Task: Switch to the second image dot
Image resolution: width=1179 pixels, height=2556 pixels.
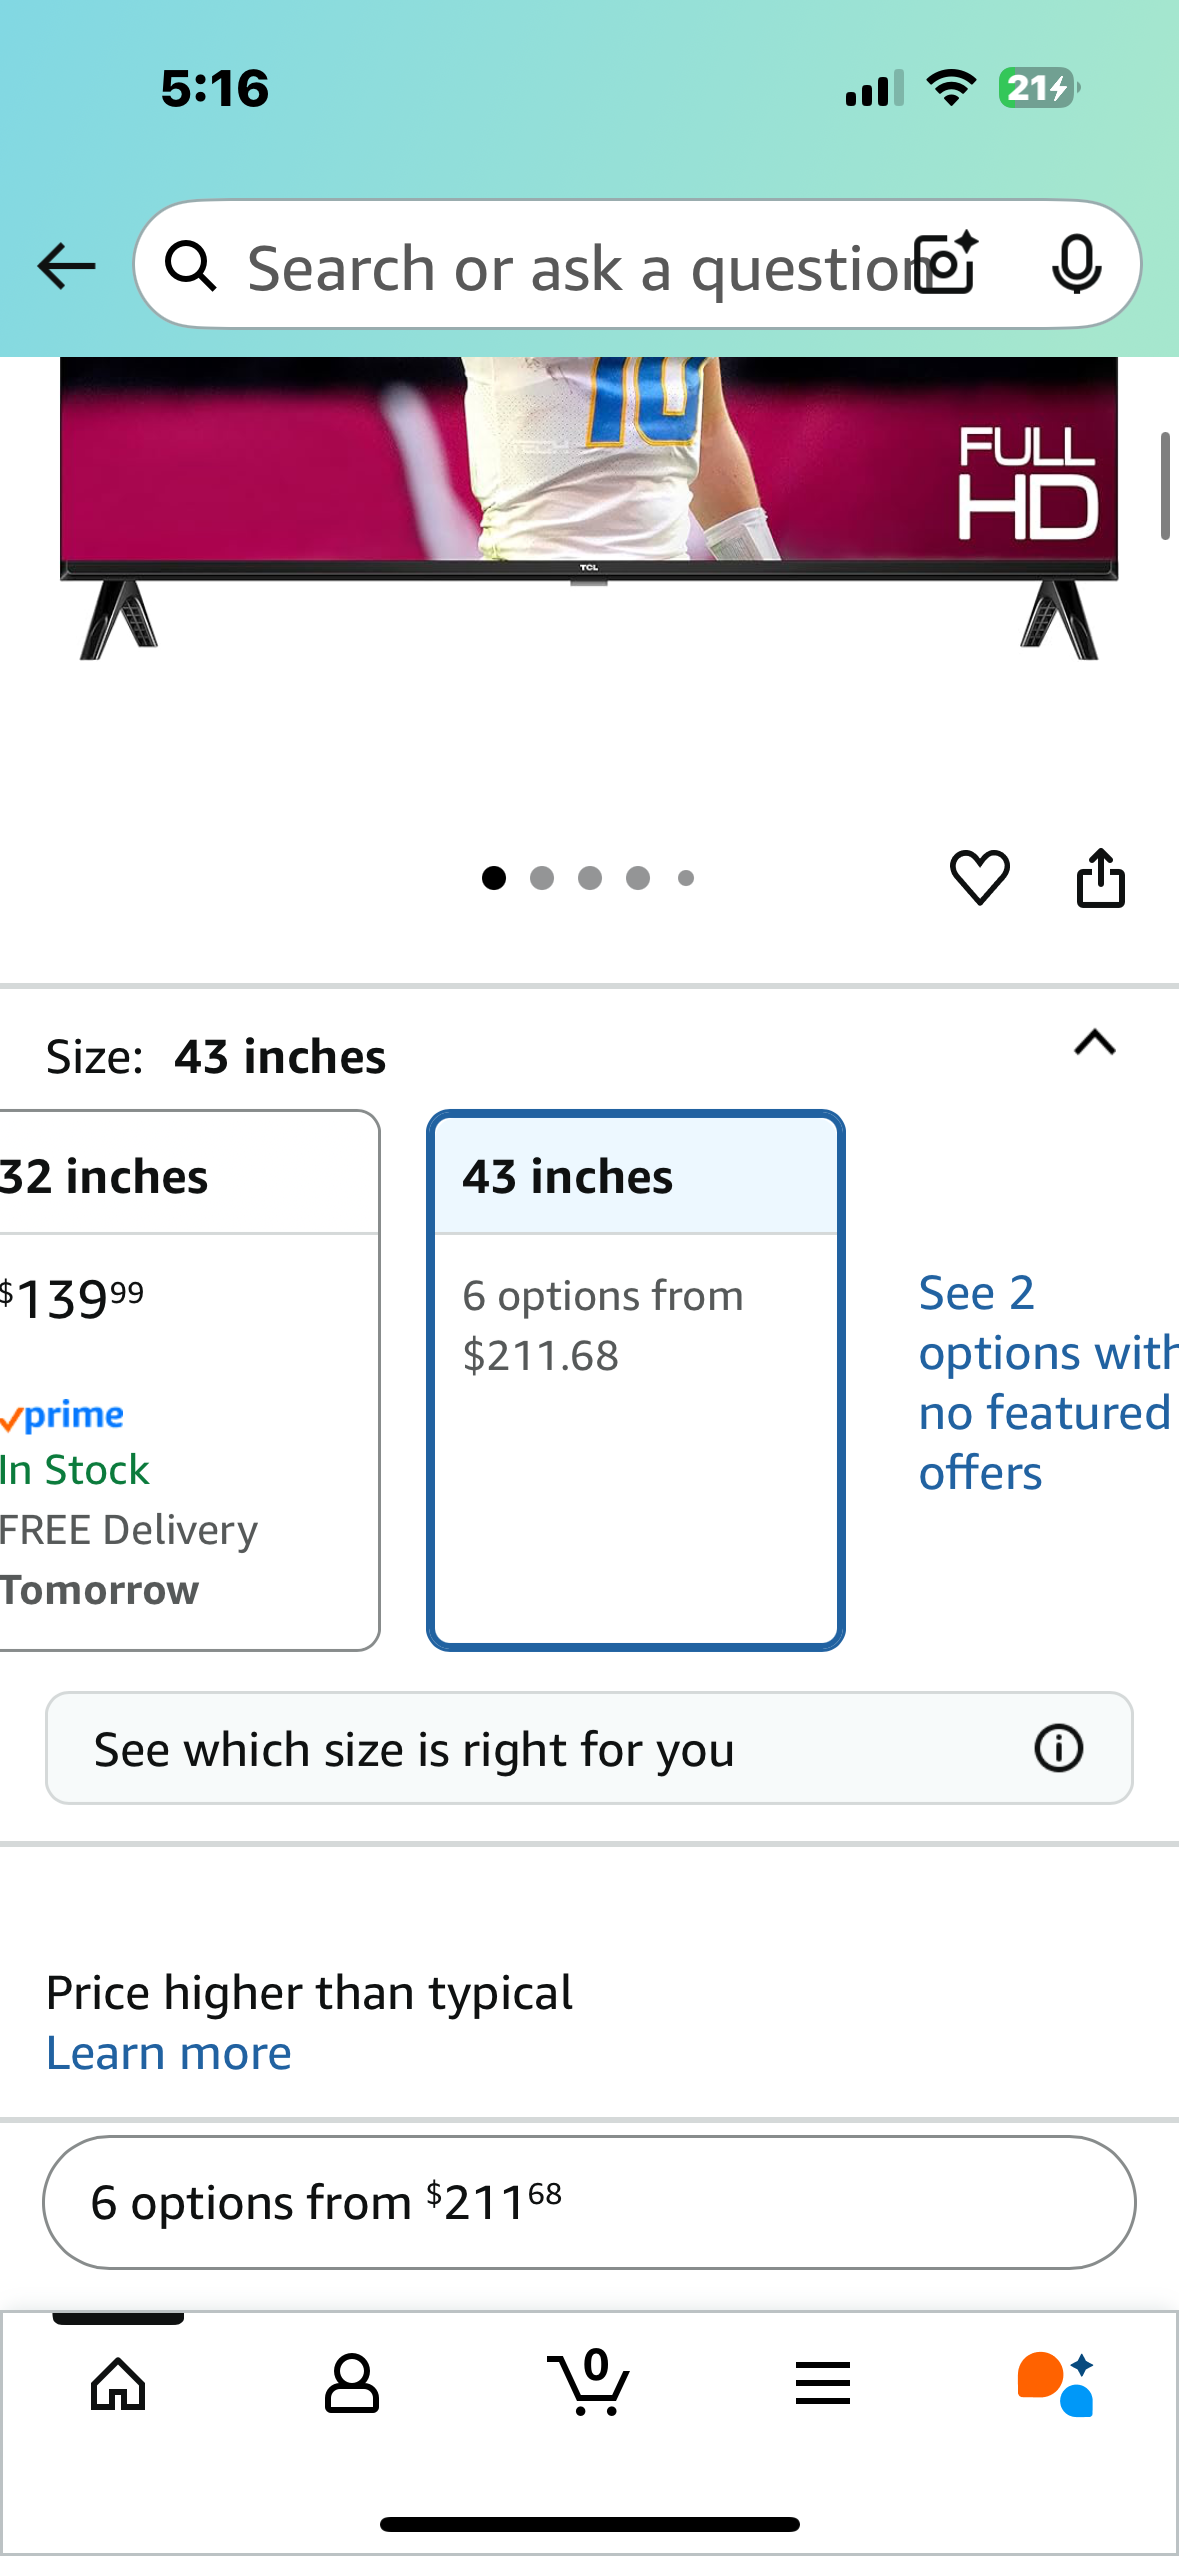Action: coord(542,878)
